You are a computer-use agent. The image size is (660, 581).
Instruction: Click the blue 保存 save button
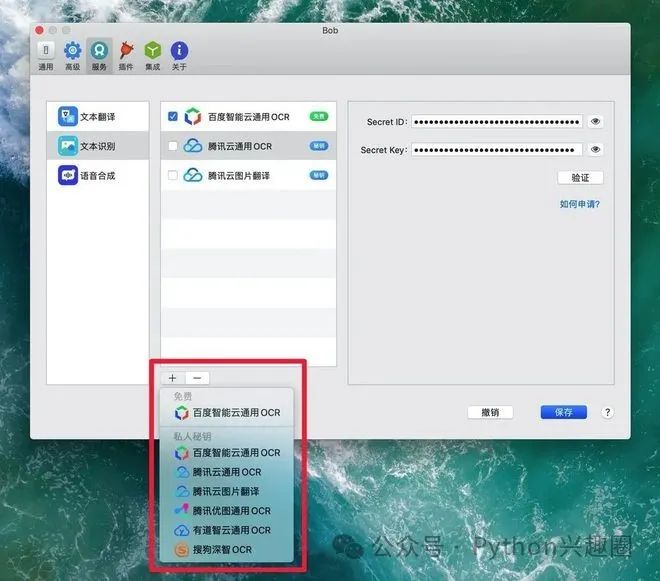pos(564,412)
